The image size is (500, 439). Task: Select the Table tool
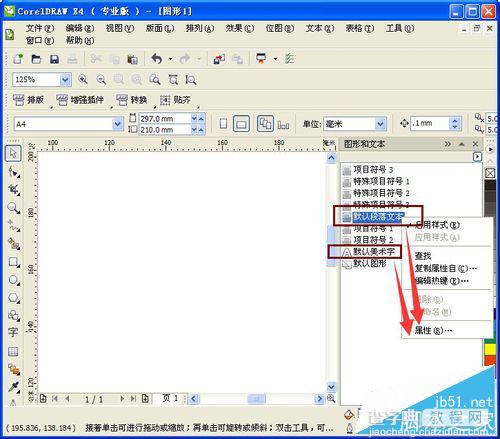tap(13, 351)
